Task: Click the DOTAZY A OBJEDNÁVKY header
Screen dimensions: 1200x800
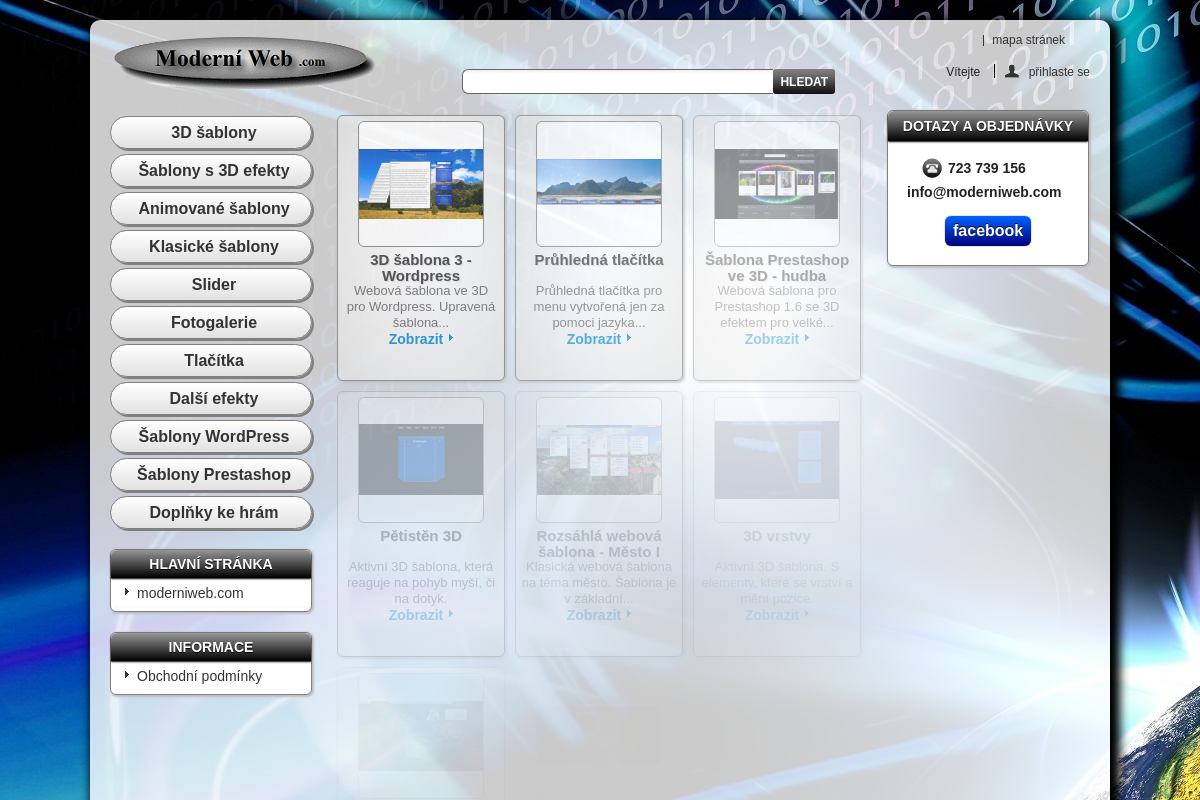Action: pyautogui.click(x=988, y=126)
